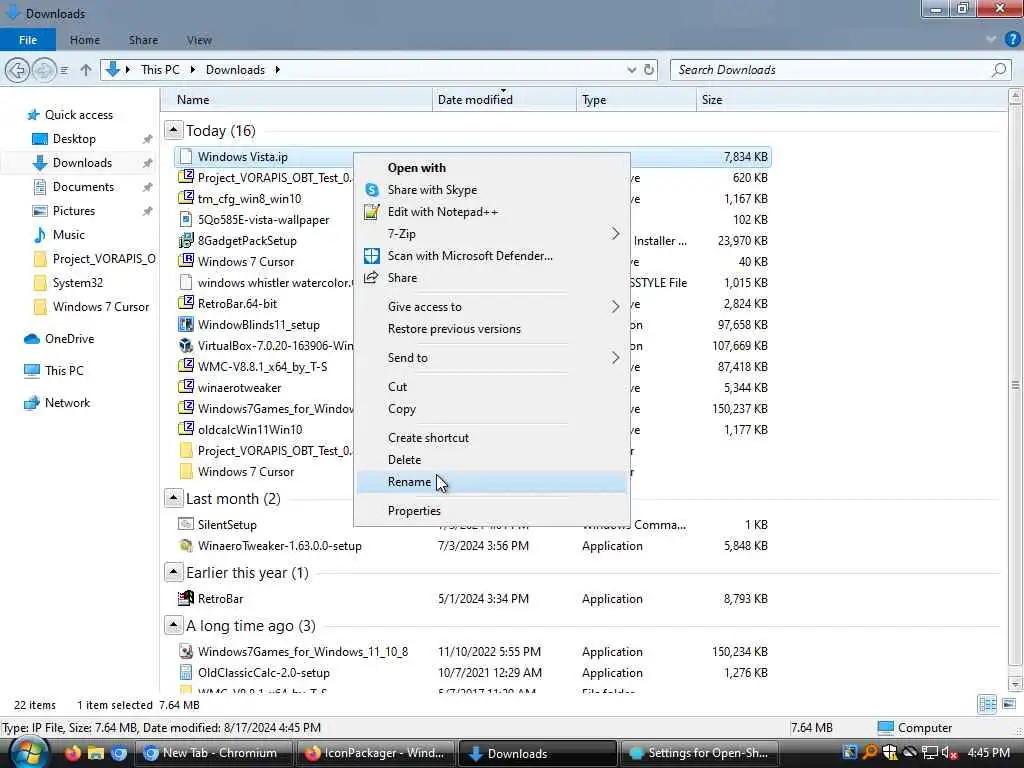Sort by the Type column header

(x=636, y=100)
